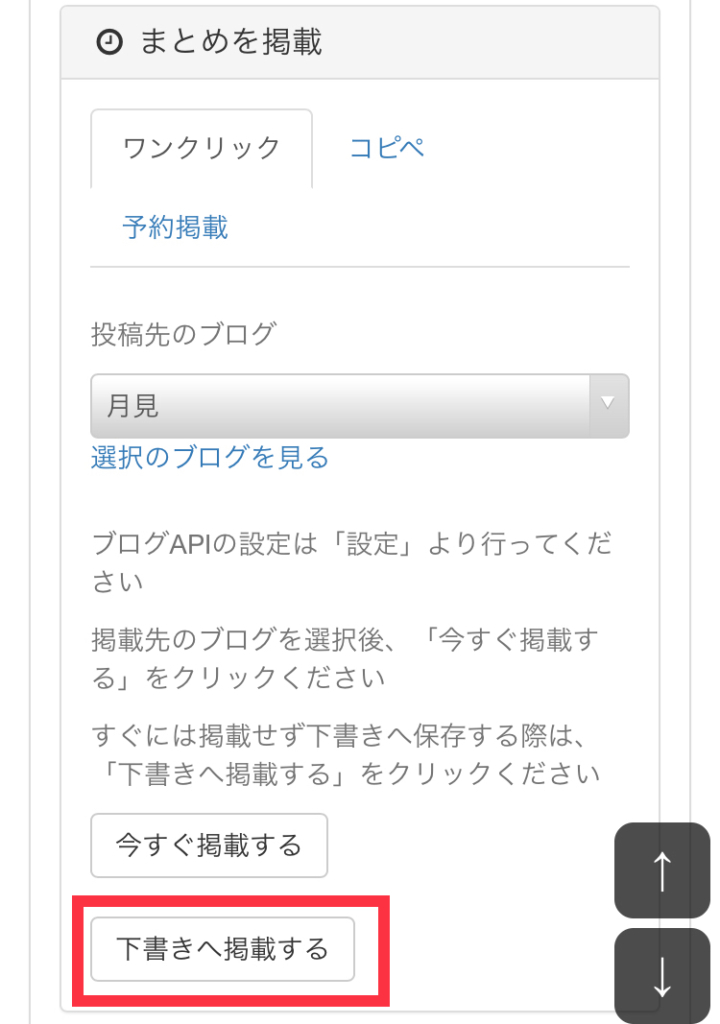Switch to the コピペ tab

click(387, 148)
